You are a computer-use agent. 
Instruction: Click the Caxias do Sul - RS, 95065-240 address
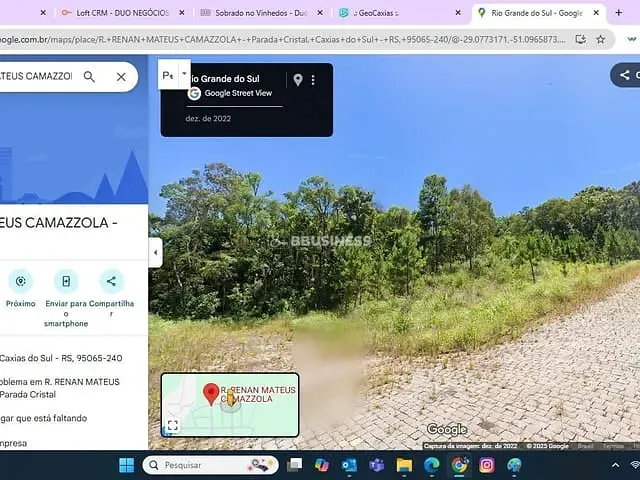[61, 358]
